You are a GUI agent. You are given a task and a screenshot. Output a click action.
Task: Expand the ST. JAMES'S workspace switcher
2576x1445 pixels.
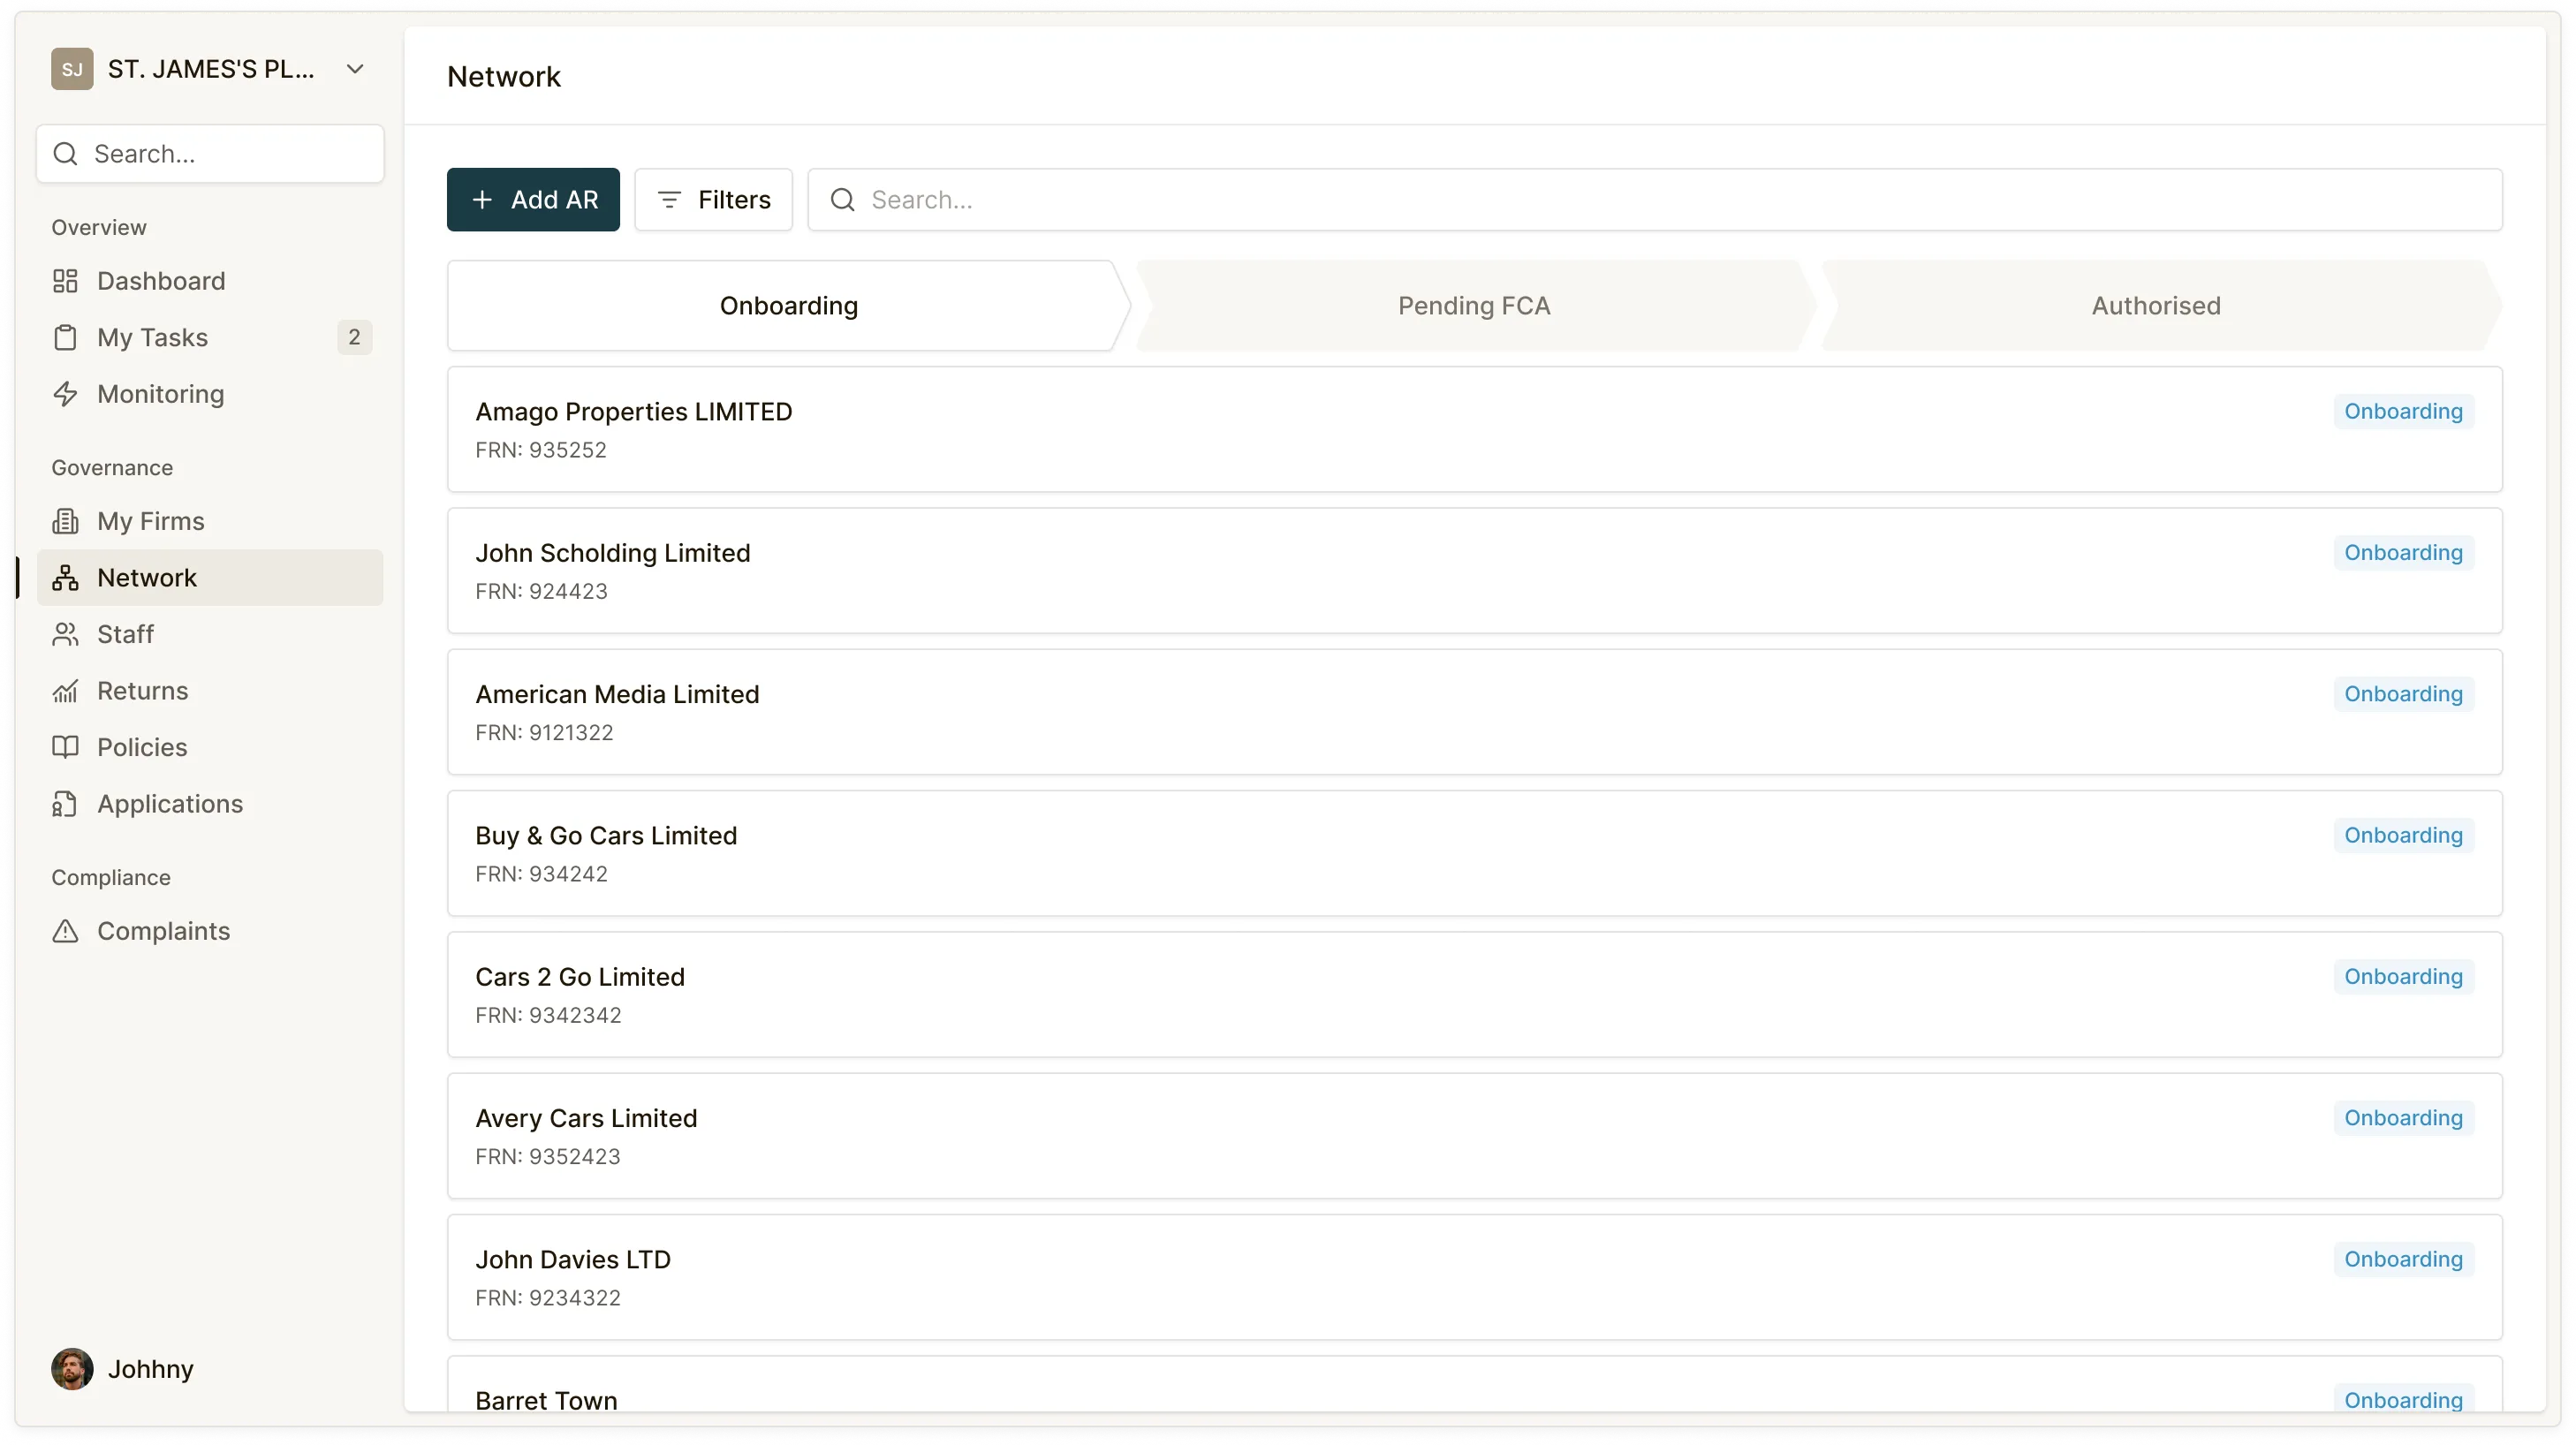point(356,68)
